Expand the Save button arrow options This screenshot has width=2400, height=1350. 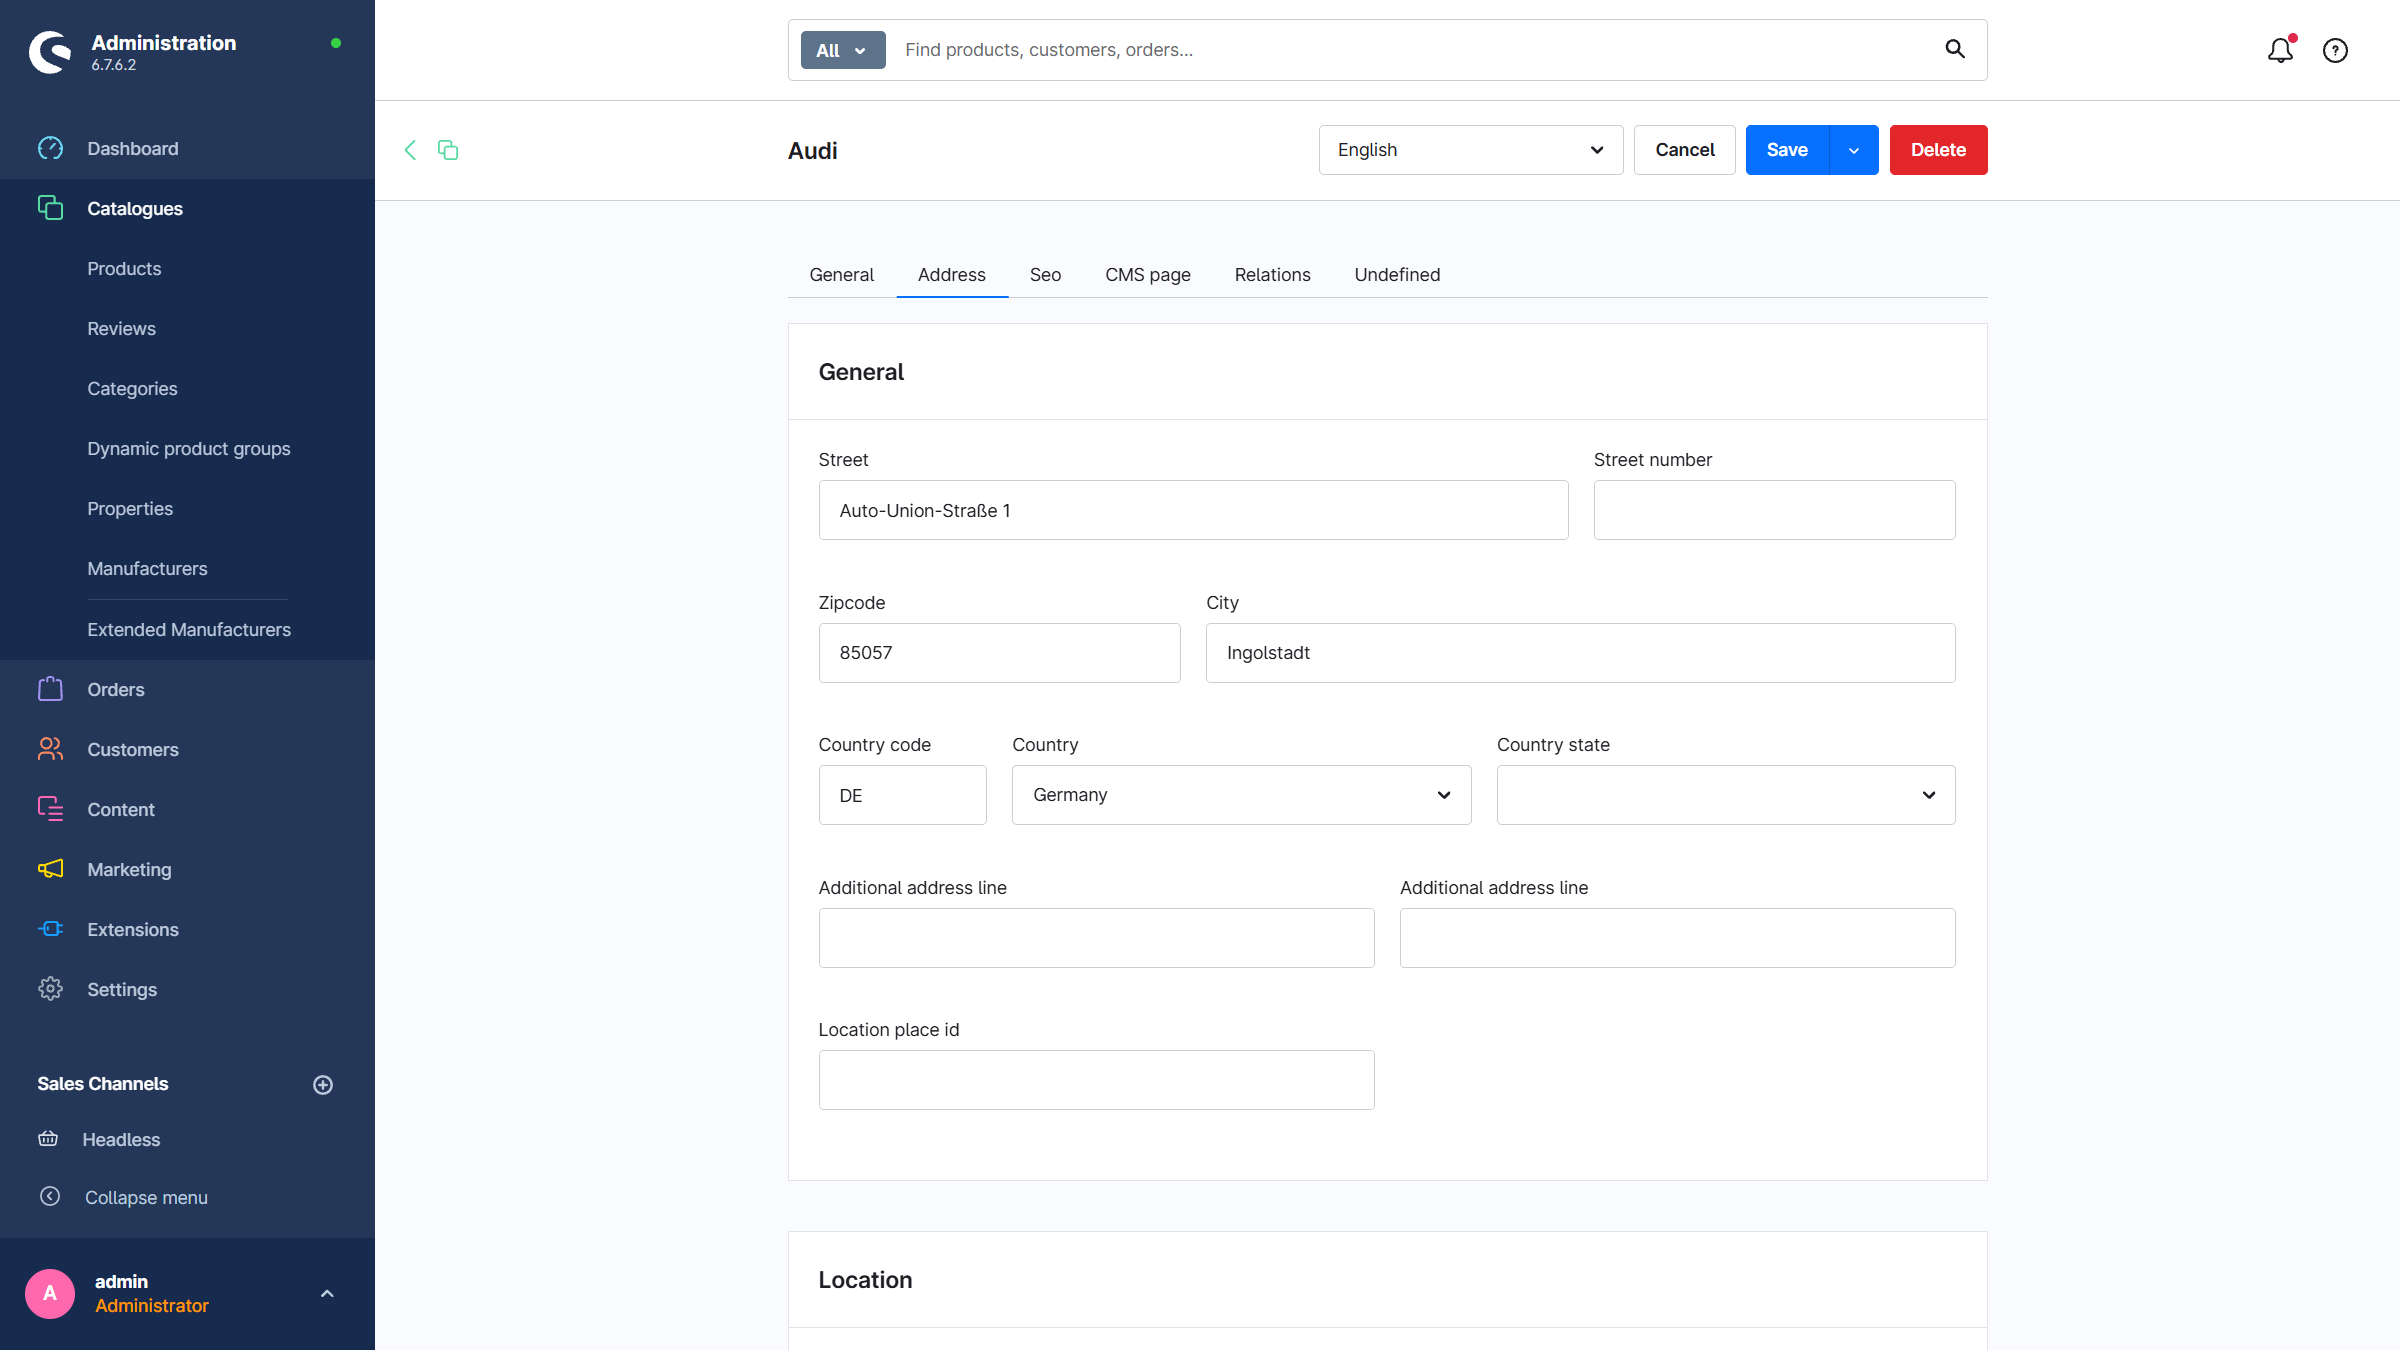1854,150
